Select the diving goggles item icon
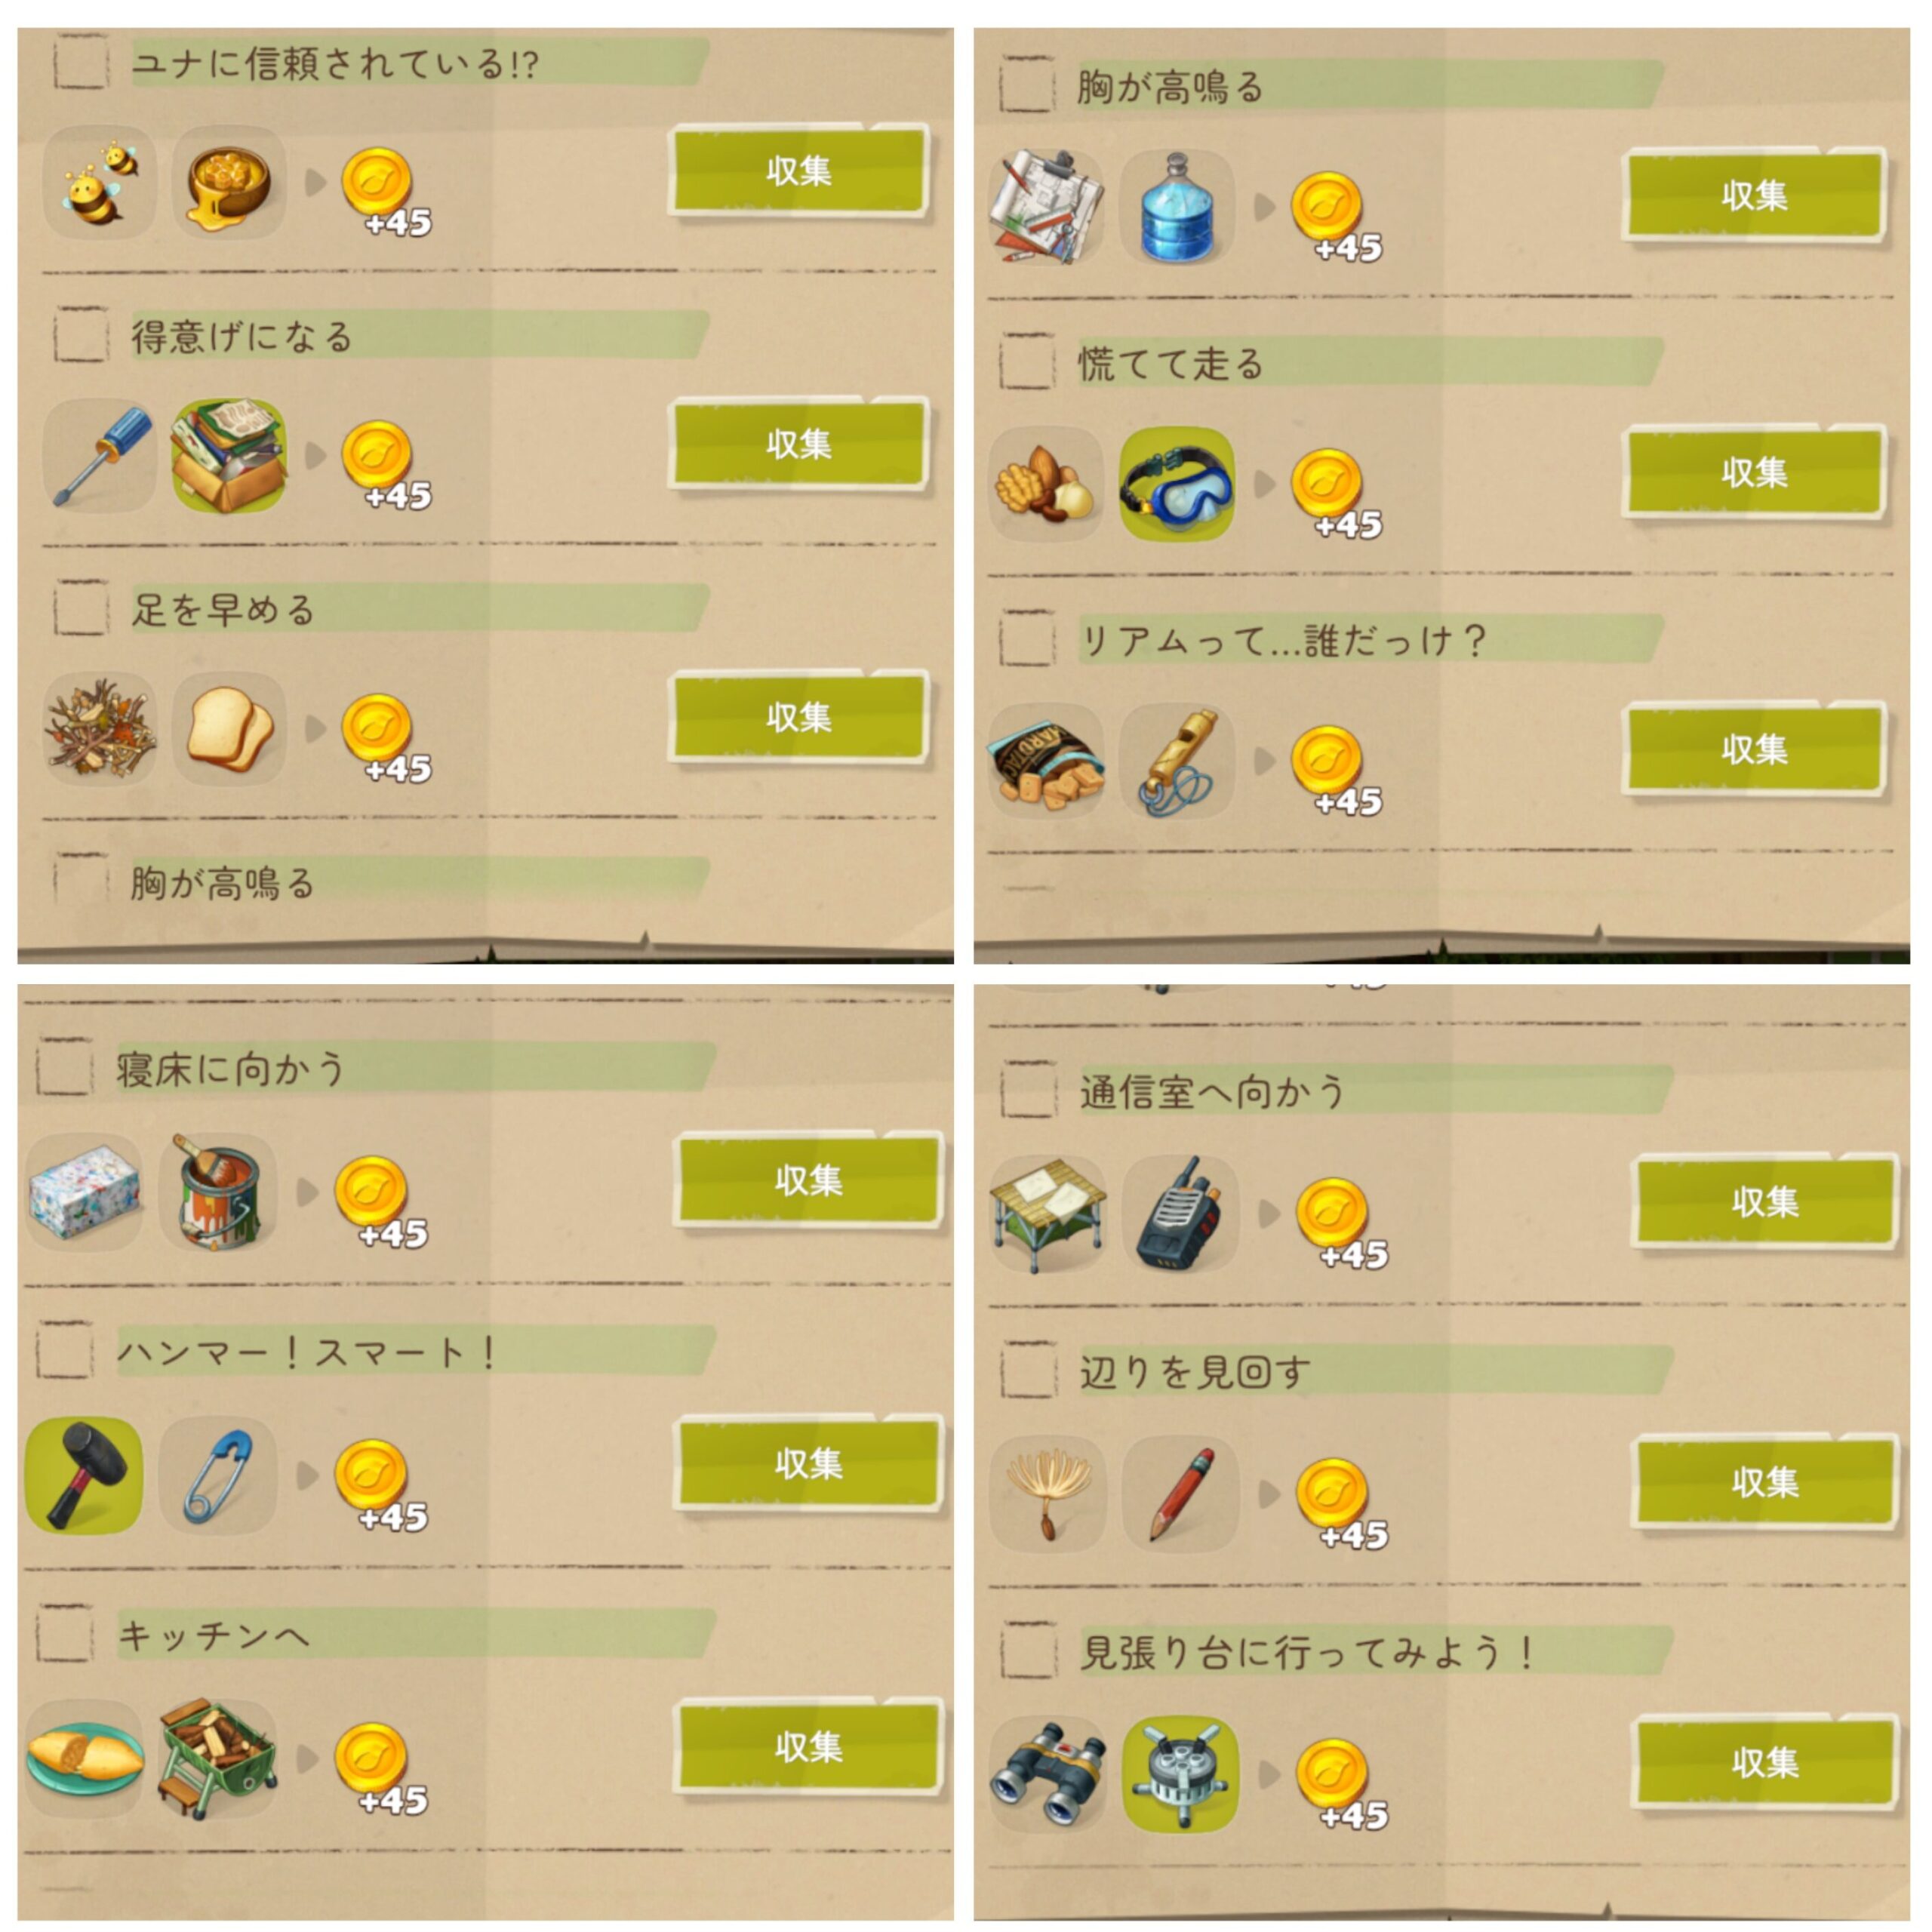The width and height of the screenshot is (1932, 1932). pos(1176,485)
